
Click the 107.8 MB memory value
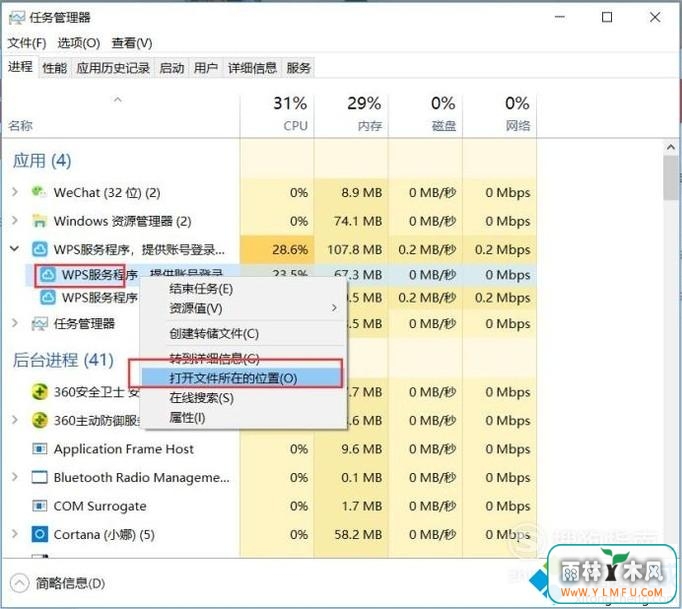[354, 250]
